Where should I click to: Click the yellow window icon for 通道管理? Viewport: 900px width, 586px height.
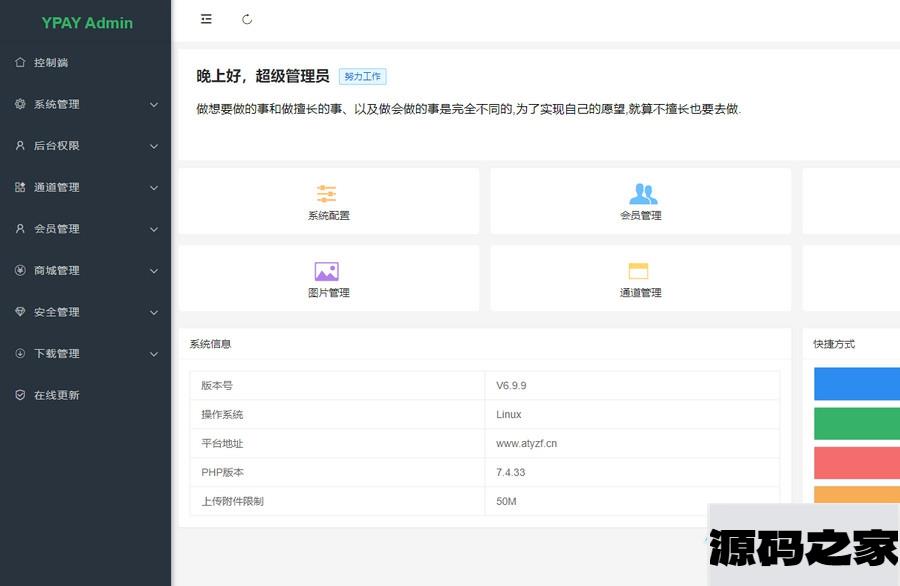tap(638, 270)
